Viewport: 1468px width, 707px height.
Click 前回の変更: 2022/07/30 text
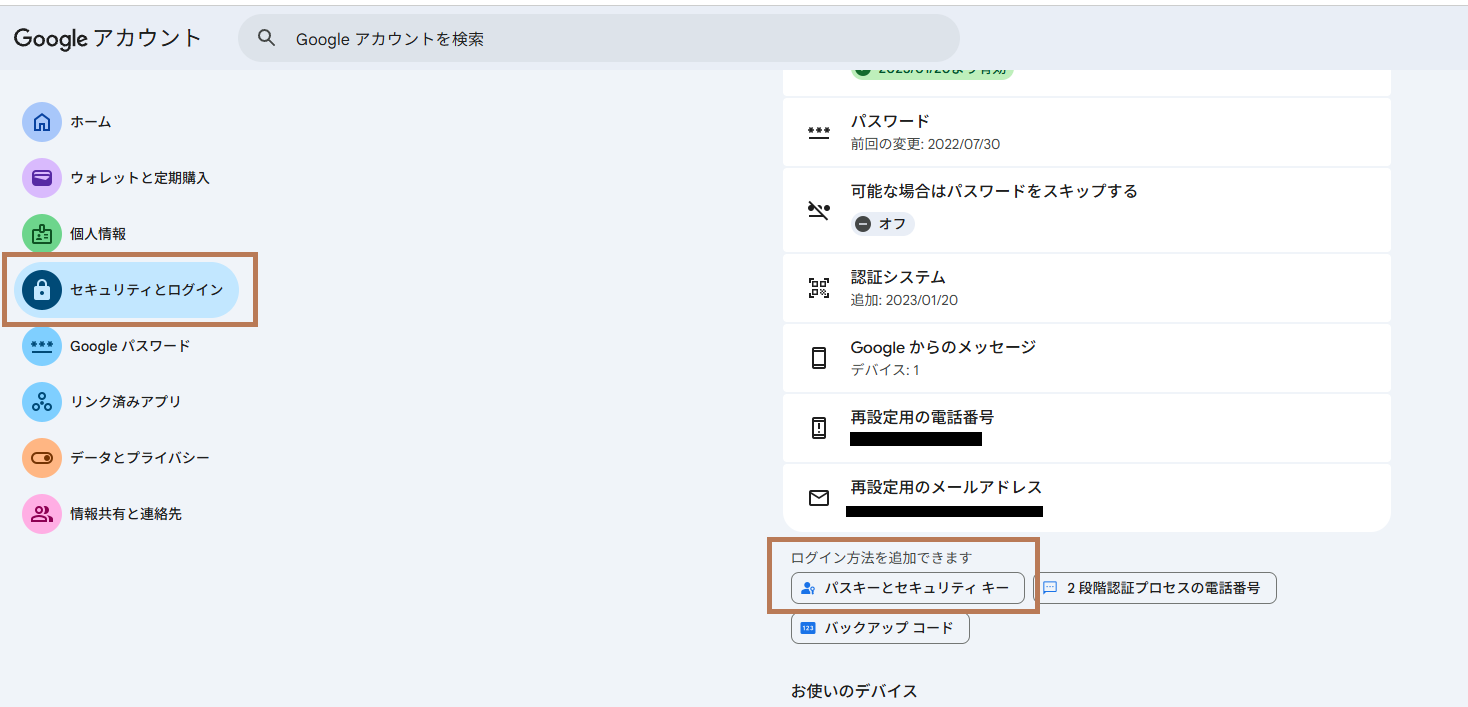tap(925, 144)
